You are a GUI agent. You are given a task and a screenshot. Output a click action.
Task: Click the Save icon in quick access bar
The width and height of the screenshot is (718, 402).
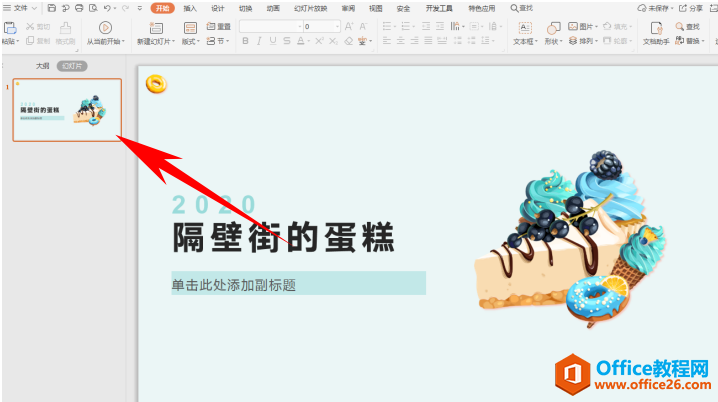pyautogui.click(x=52, y=8)
